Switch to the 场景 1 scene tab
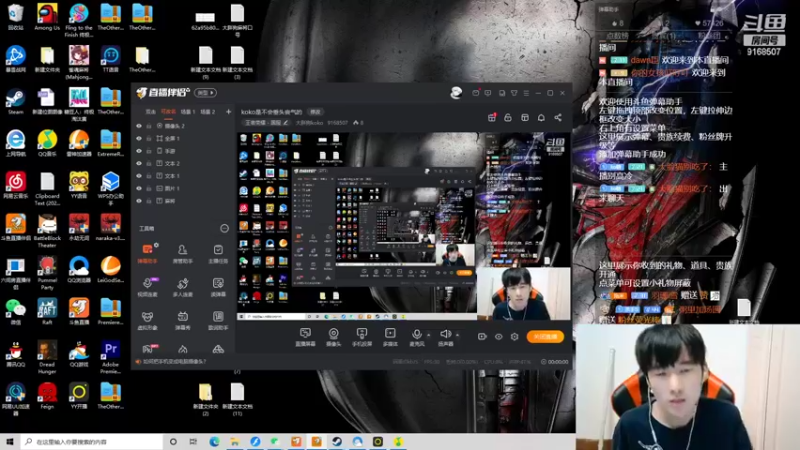800x450 pixels. tap(188, 111)
